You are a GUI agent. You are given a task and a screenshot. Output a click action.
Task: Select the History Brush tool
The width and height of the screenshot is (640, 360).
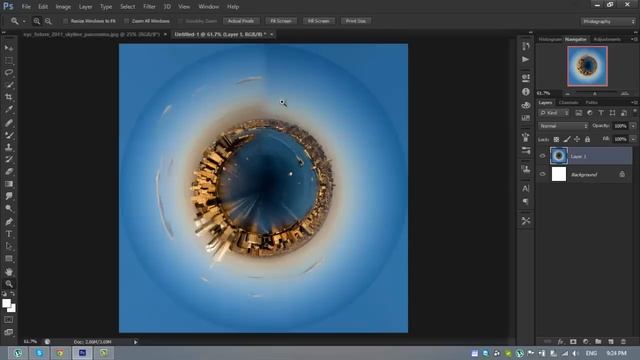(9, 159)
